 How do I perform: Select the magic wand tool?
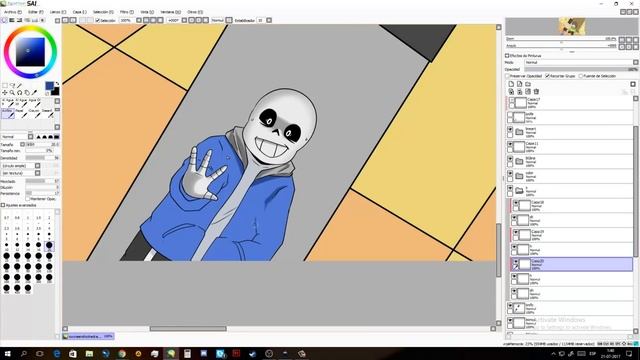19,85
